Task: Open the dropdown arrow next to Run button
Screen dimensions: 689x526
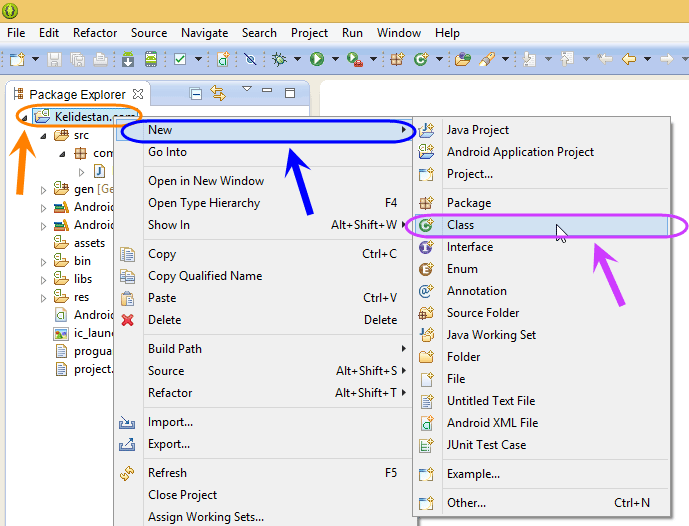Action: [x=335, y=59]
